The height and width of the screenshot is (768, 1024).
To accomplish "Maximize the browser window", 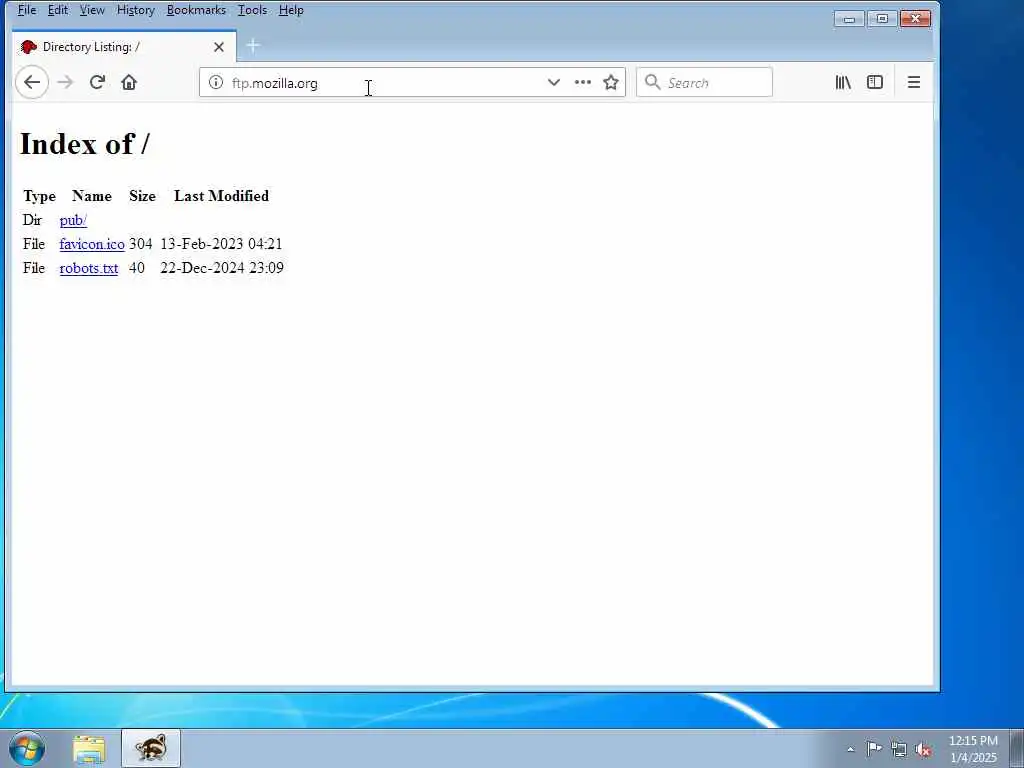I will point(882,19).
